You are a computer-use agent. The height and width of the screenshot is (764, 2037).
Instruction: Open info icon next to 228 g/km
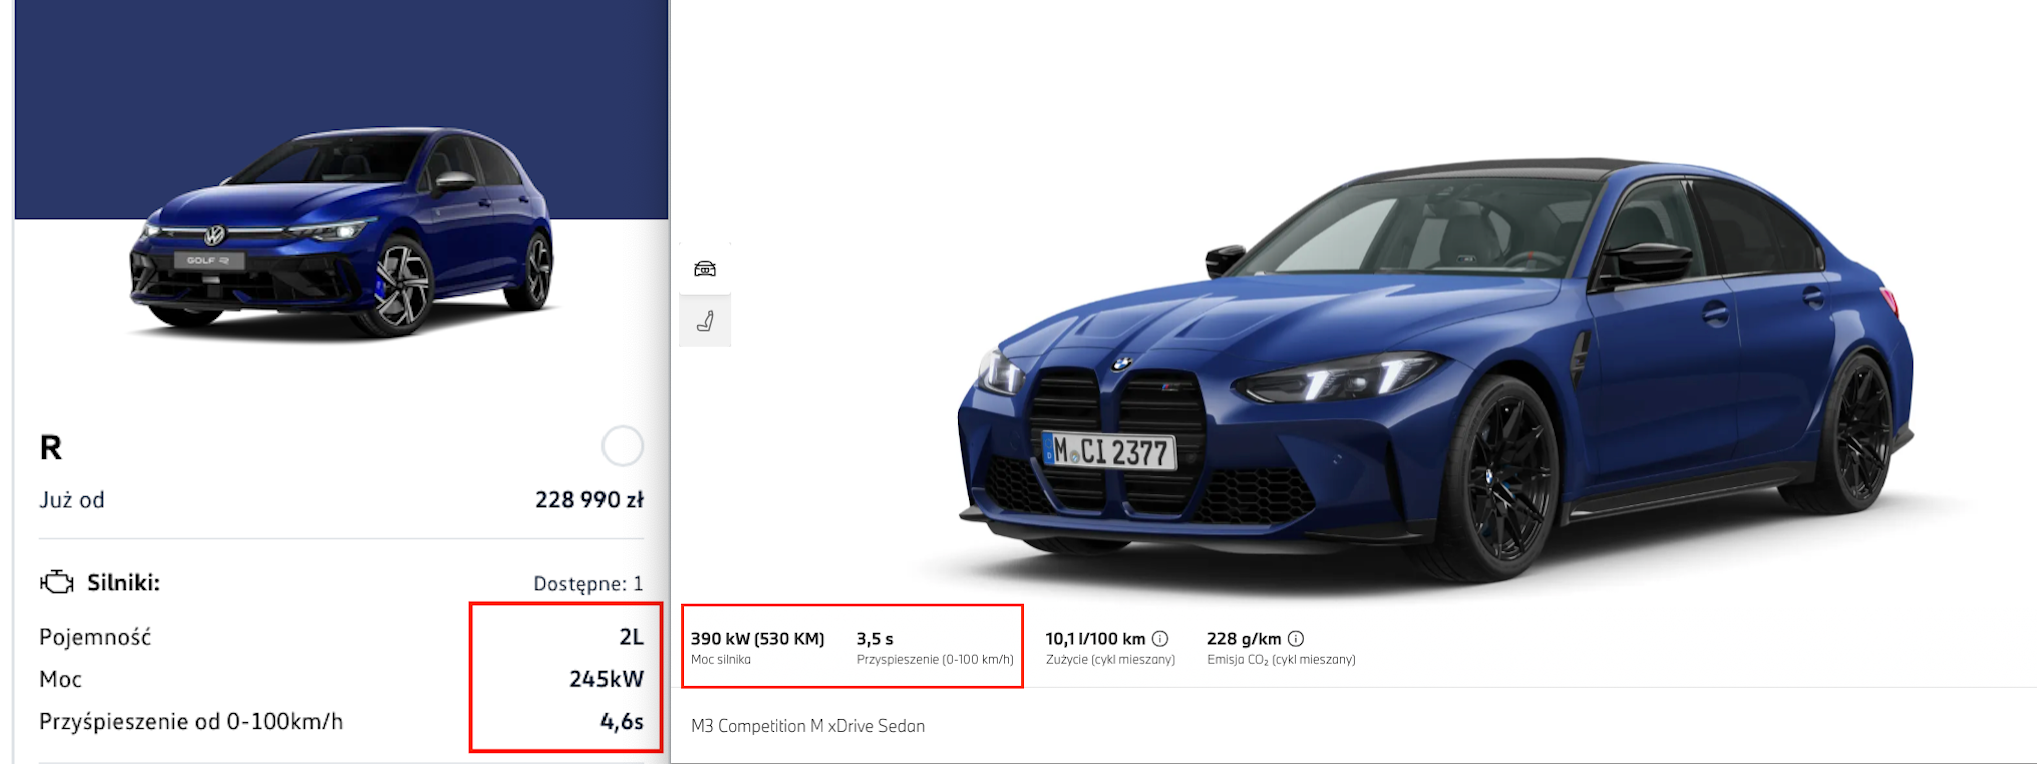click(1296, 638)
